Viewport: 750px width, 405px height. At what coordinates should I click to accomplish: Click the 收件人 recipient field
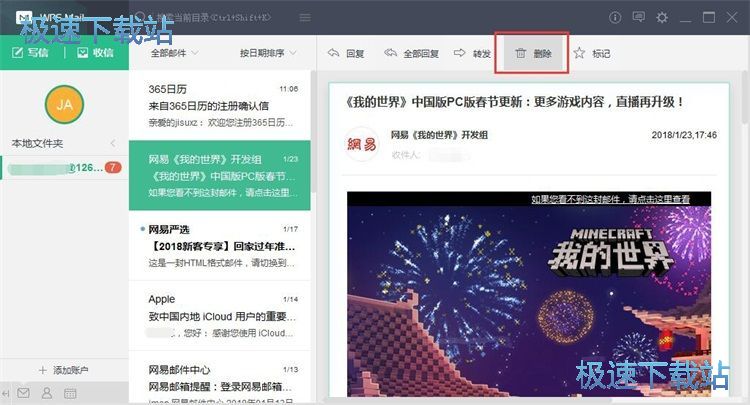(430, 155)
